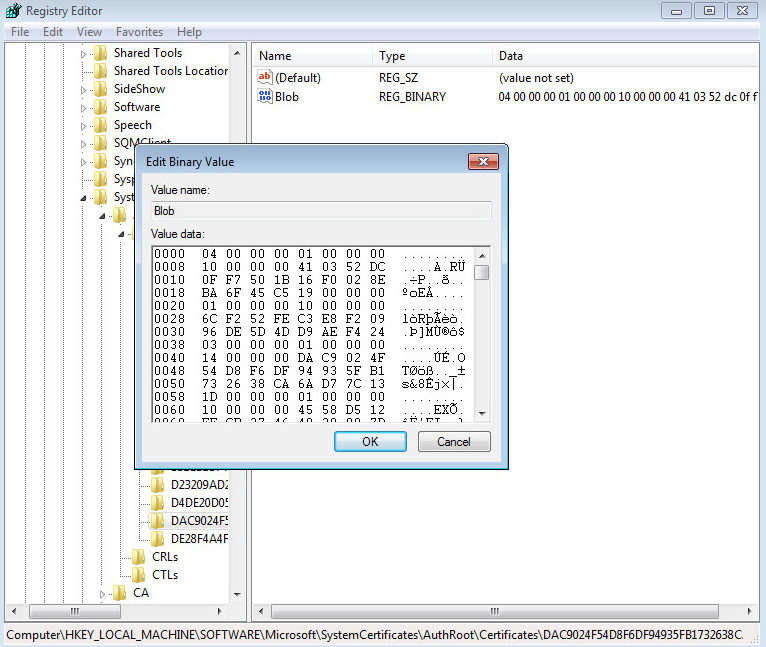
Task: Click the Data column header
Action: 510,56
